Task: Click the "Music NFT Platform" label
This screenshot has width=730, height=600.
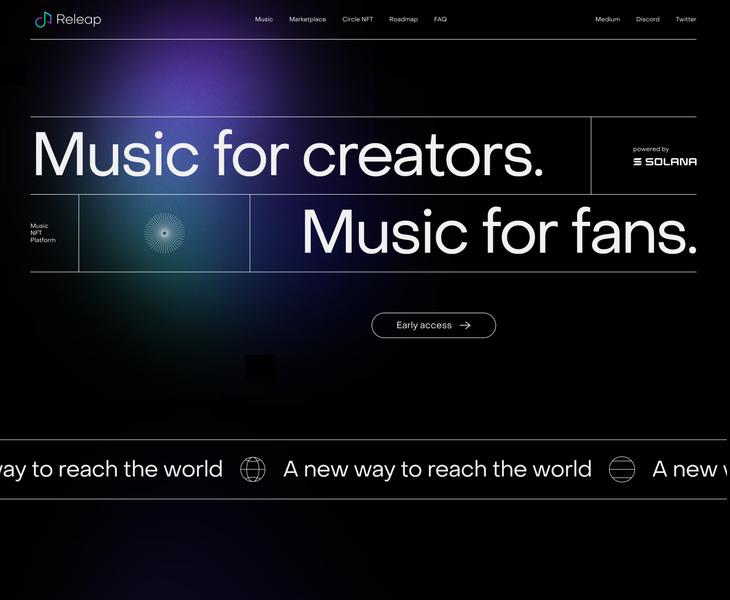Action: [43, 233]
